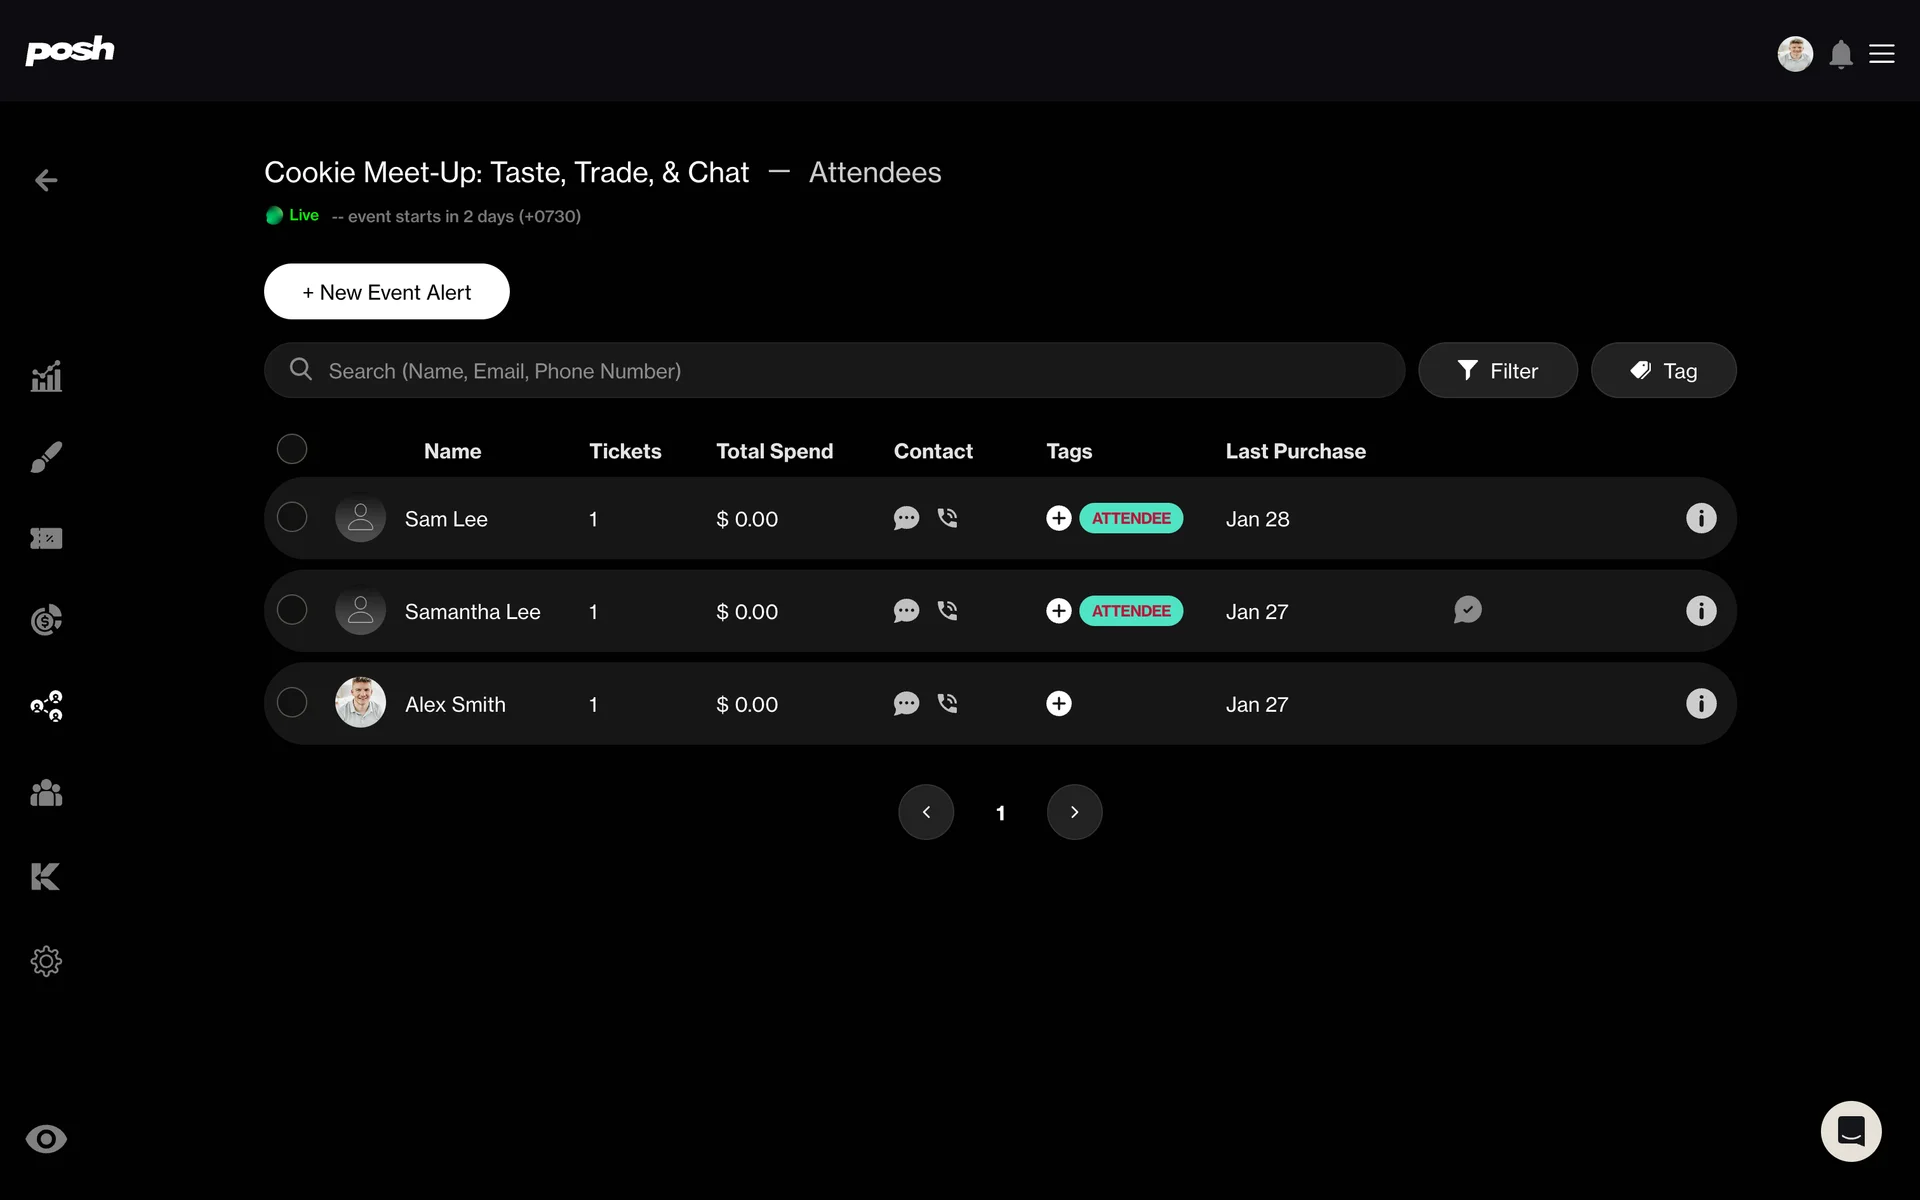Open the Filter dropdown
The height and width of the screenshot is (1200, 1920).
tap(1497, 371)
